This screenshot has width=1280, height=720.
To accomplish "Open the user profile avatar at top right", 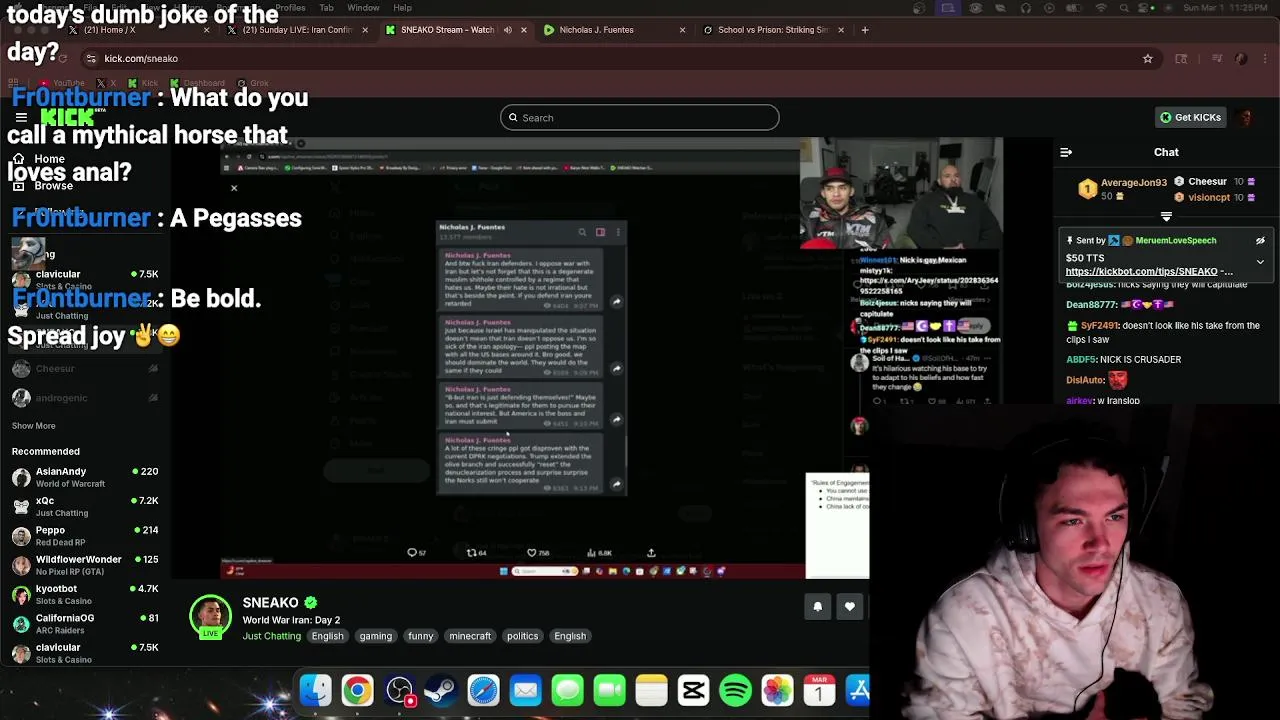I will click(1245, 117).
